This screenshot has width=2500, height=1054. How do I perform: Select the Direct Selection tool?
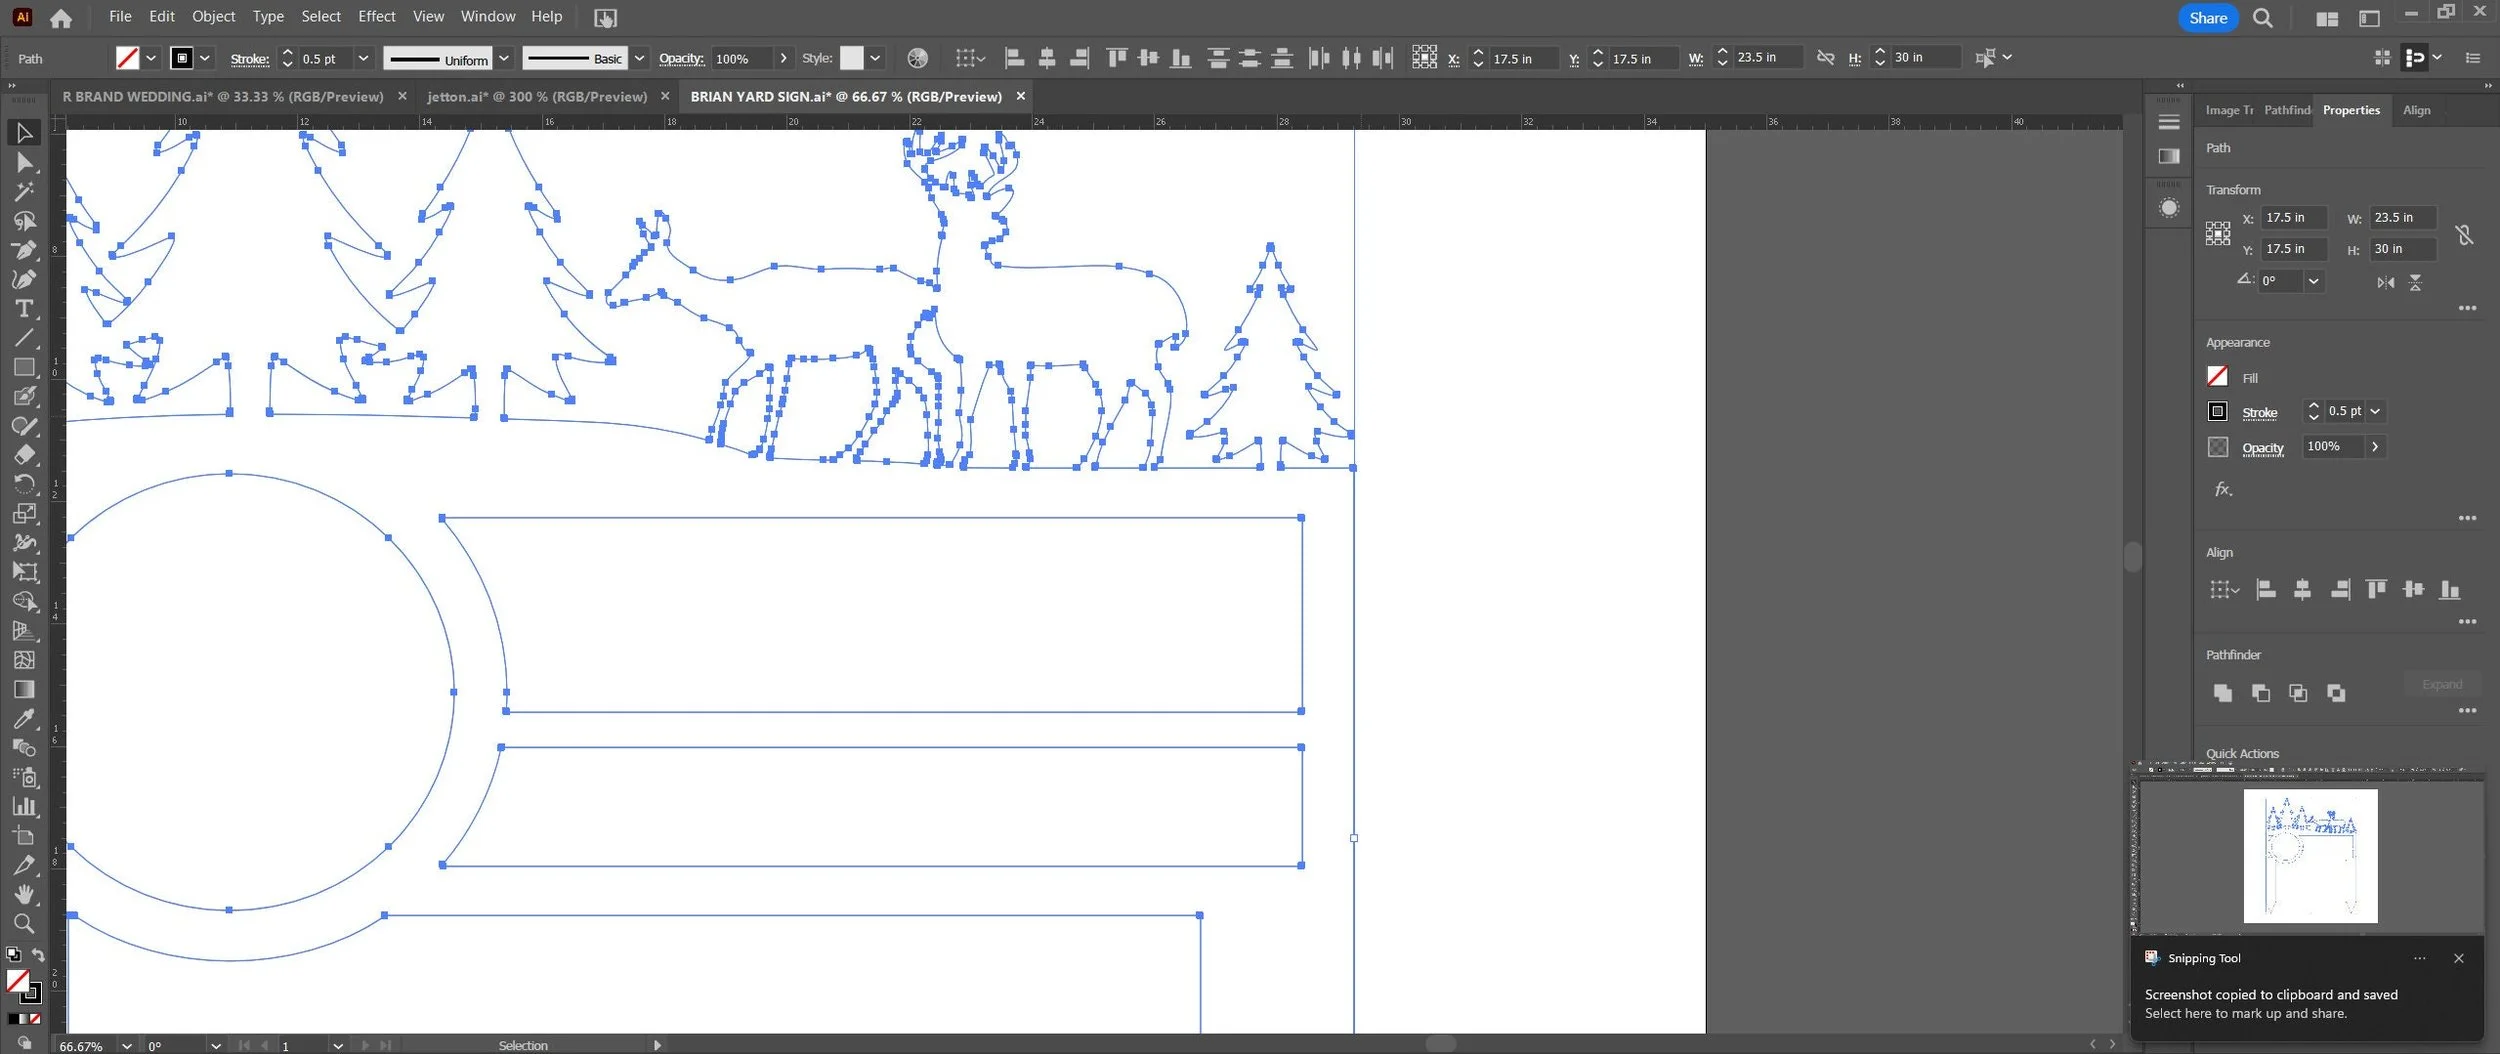[x=24, y=162]
